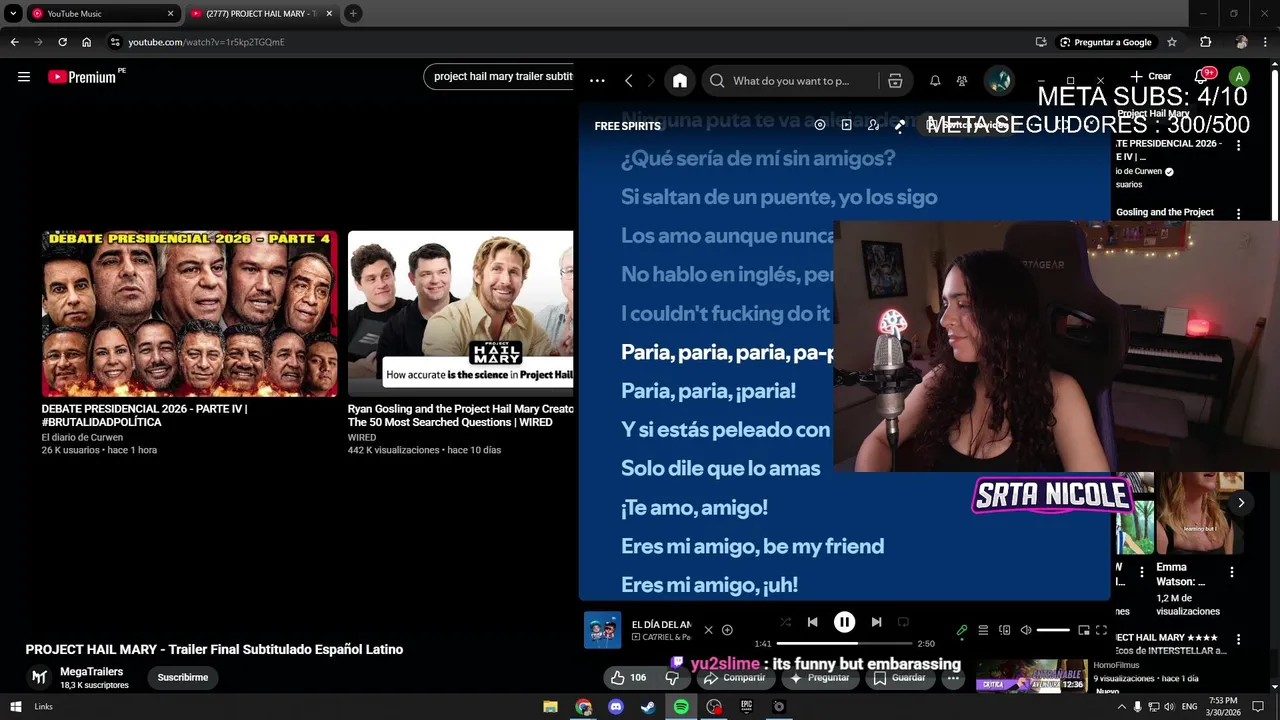Seek in Spotify song progress bar

click(x=844, y=643)
